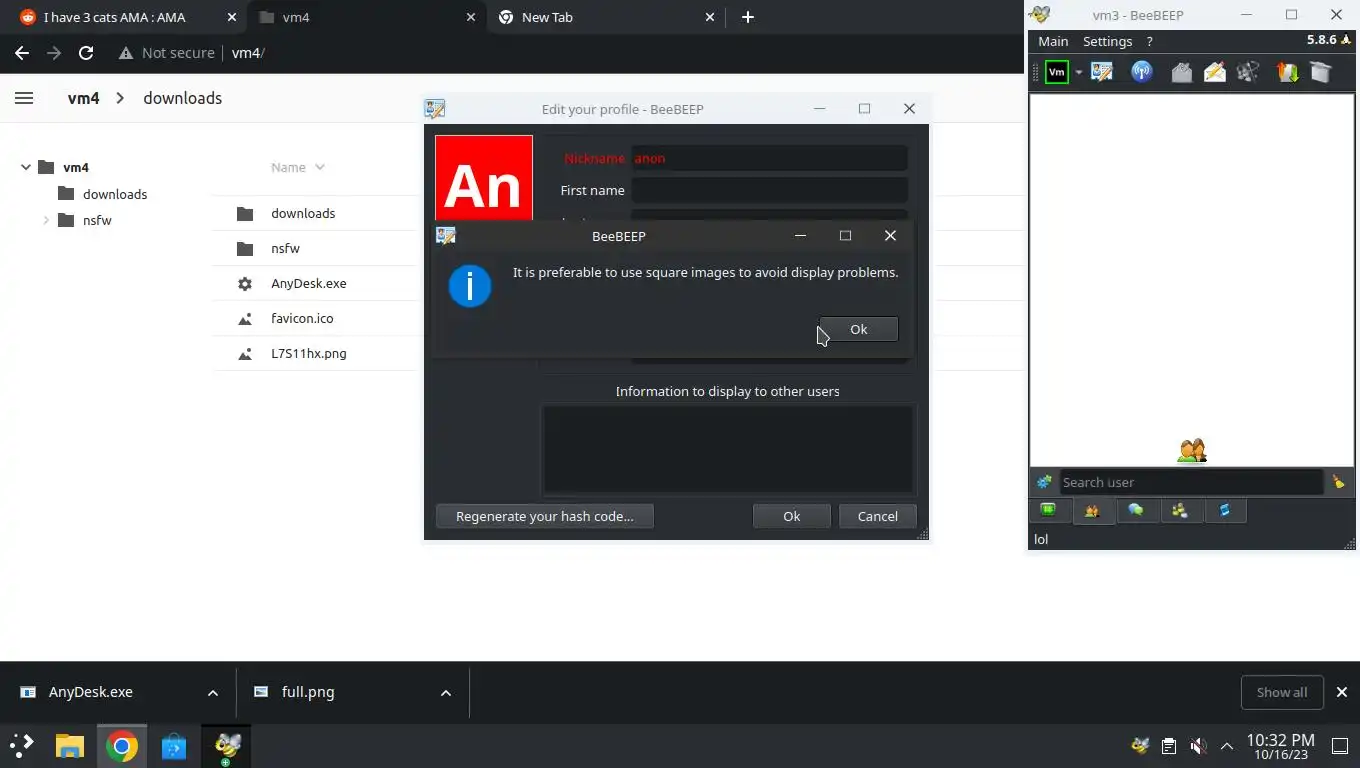Click the gray open-envelope icon in vm3 toolbar
This screenshot has width=1360, height=768.
[1181, 72]
